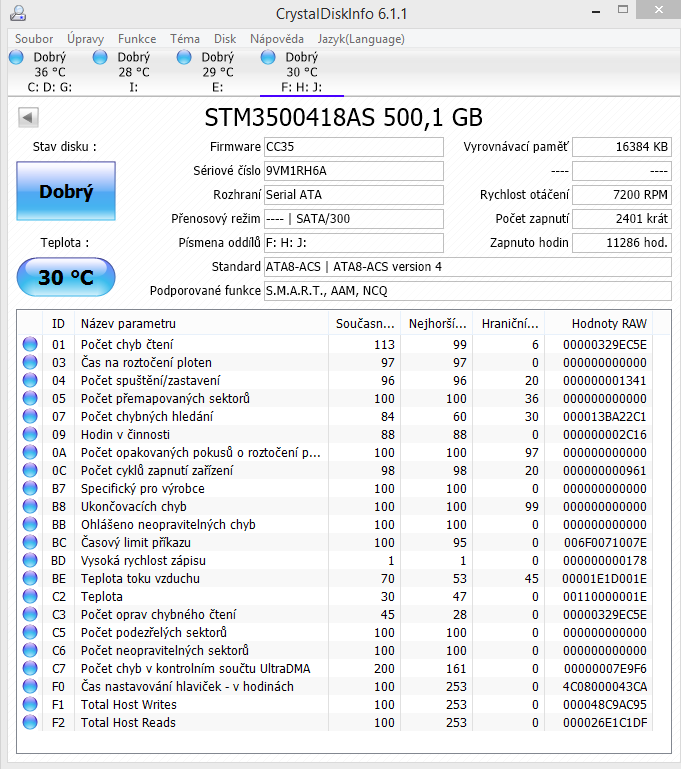The image size is (681, 769).
Task: Click the ID column header
Action: click(58, 324)
